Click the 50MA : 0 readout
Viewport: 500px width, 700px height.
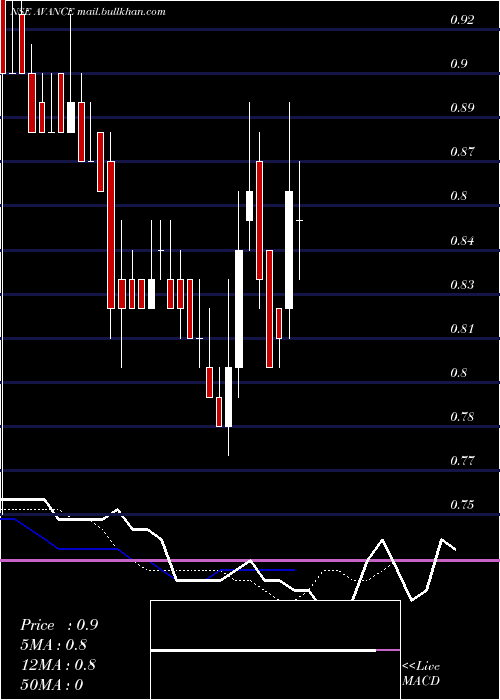(52, 685)
